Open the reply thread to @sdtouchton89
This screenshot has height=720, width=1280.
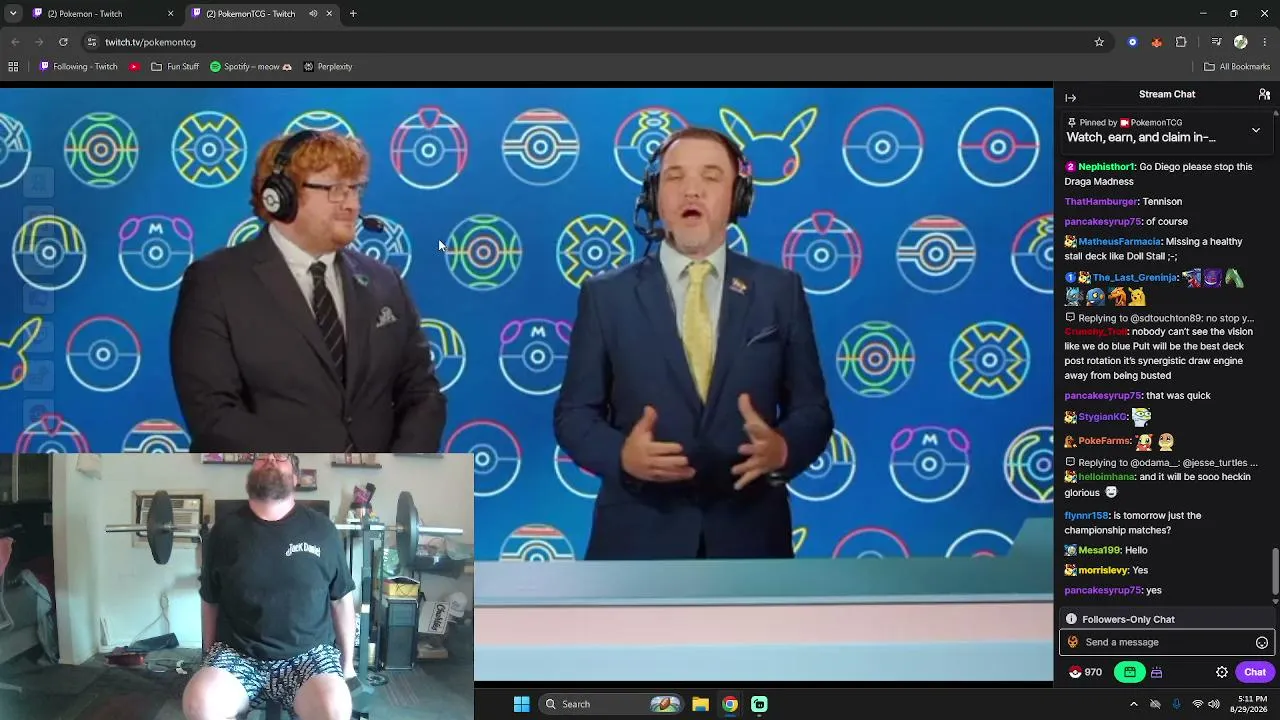[1159, 318]
